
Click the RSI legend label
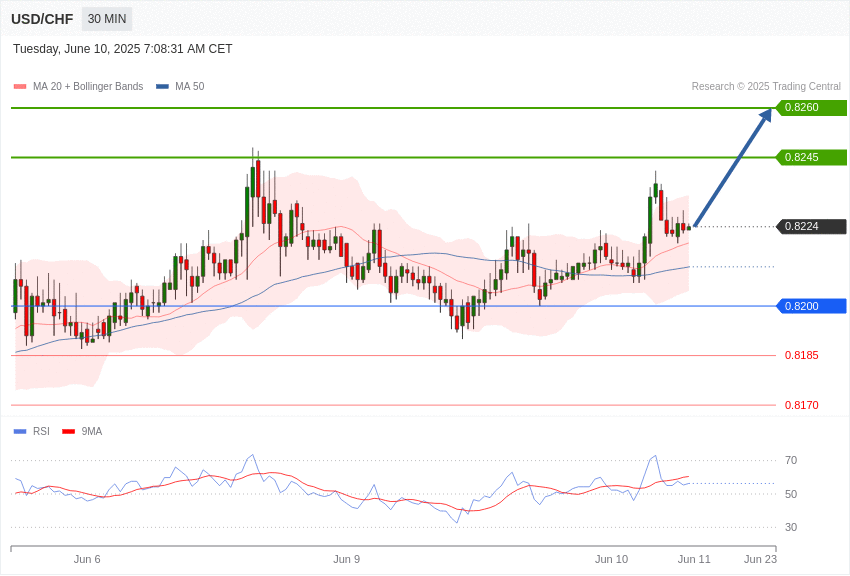[x=41, y=432]
